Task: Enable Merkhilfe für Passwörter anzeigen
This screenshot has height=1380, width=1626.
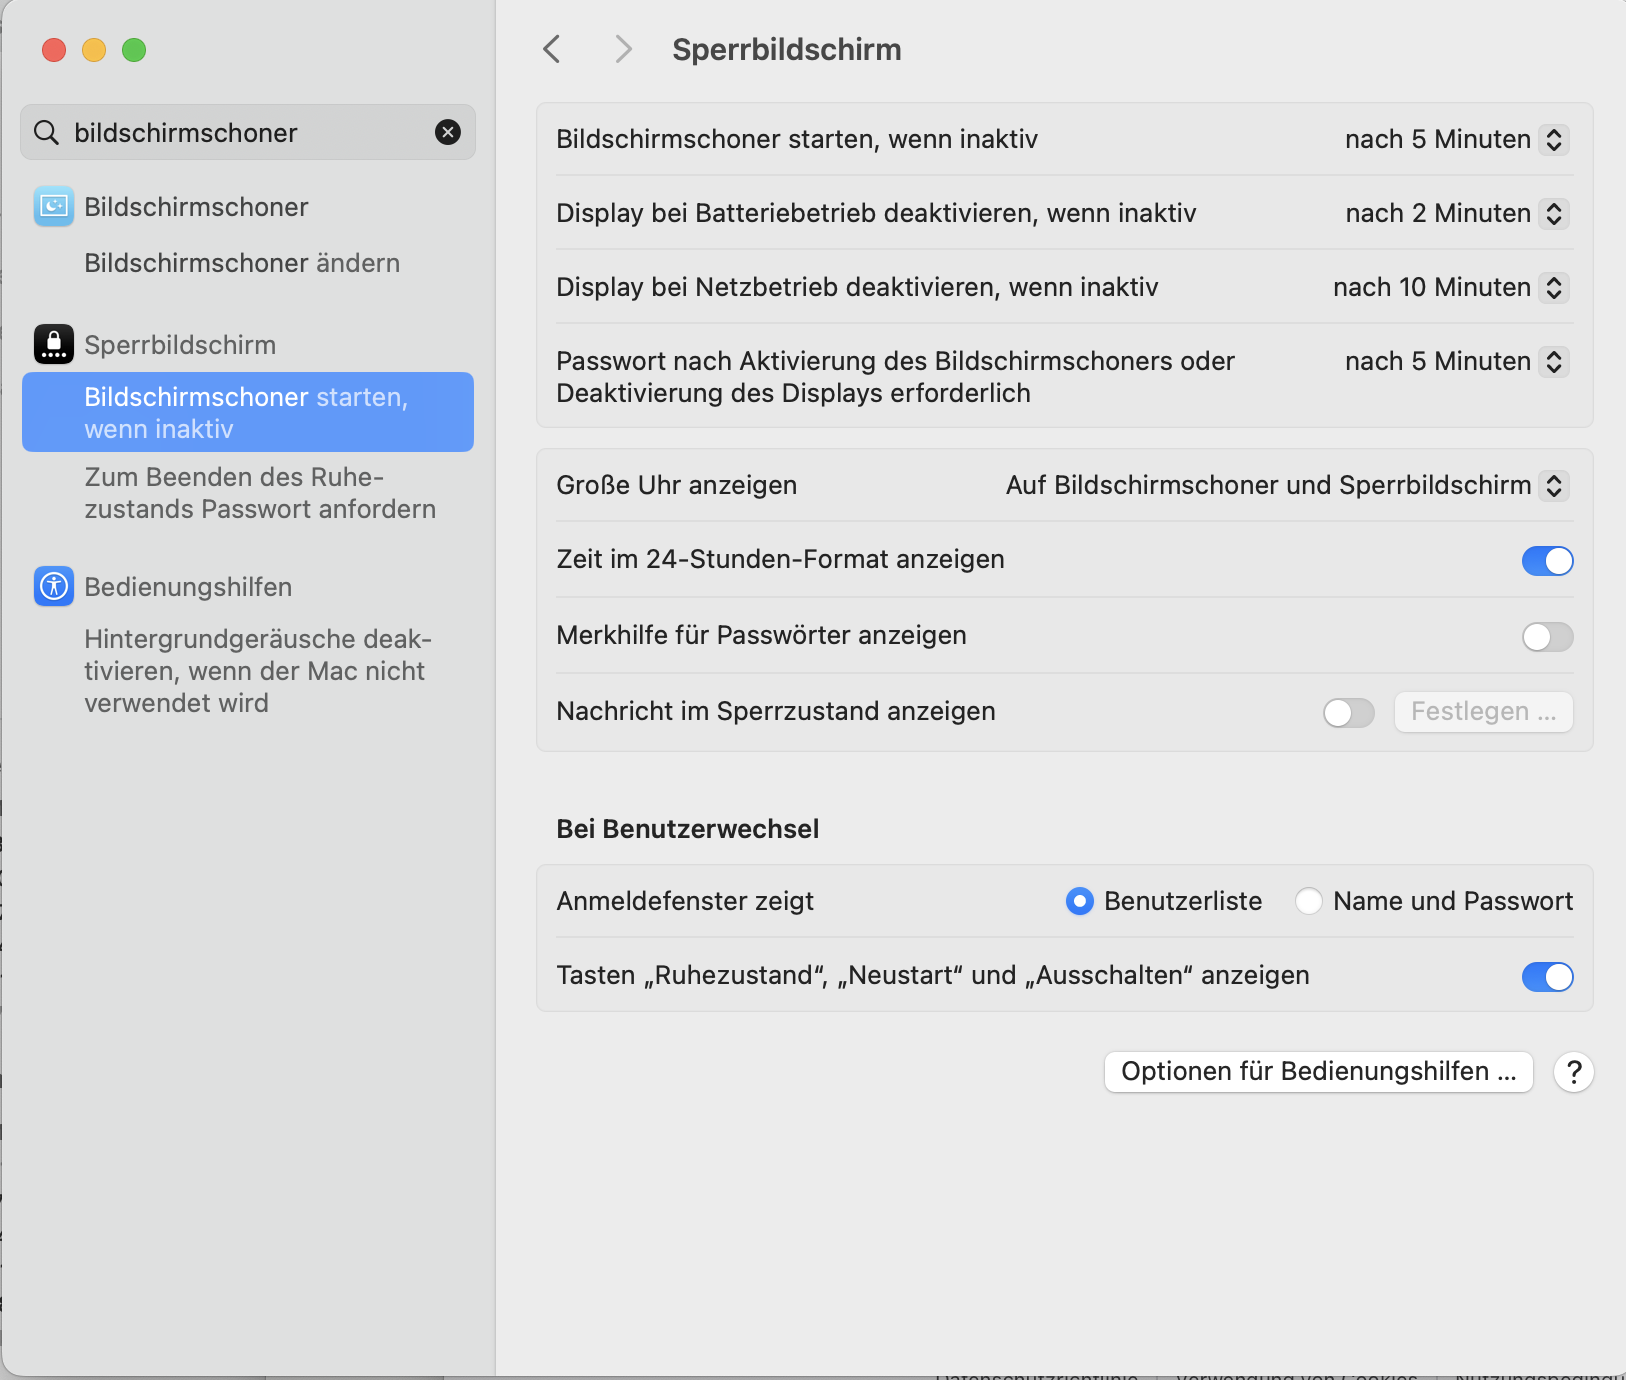Action: (1547, 637)
